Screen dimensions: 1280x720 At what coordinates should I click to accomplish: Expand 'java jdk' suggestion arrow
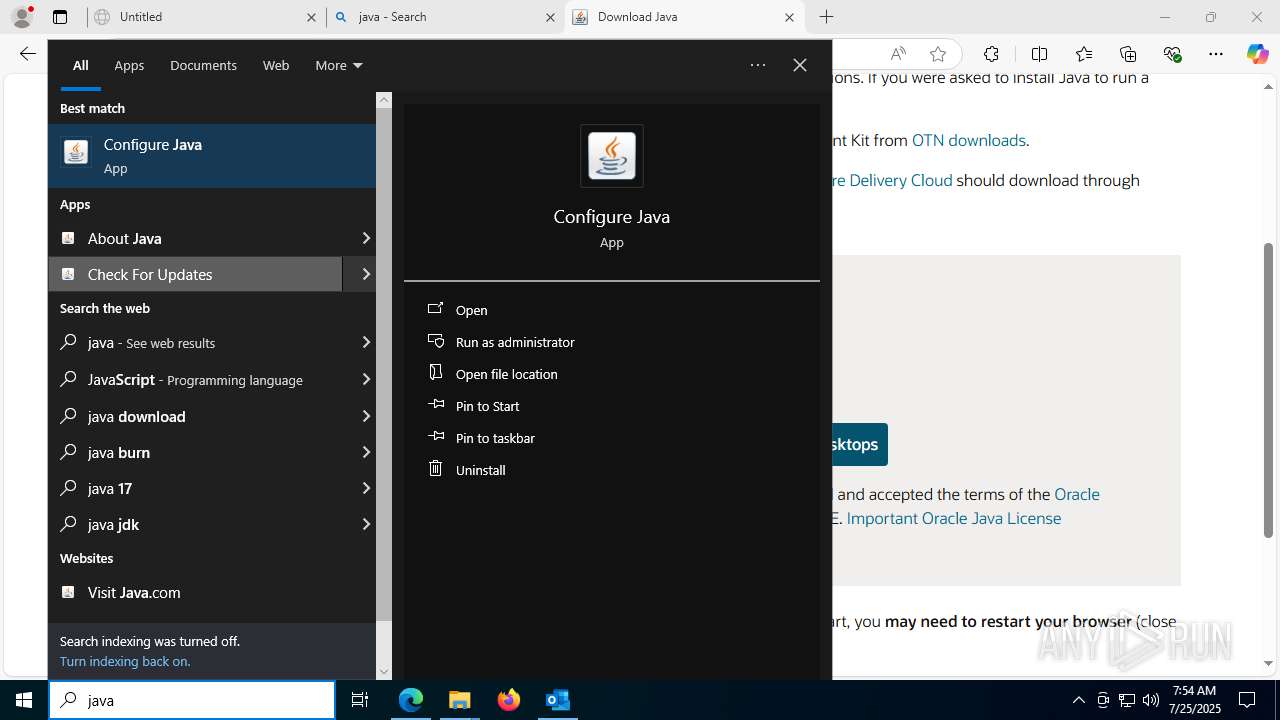pos(365,524)
